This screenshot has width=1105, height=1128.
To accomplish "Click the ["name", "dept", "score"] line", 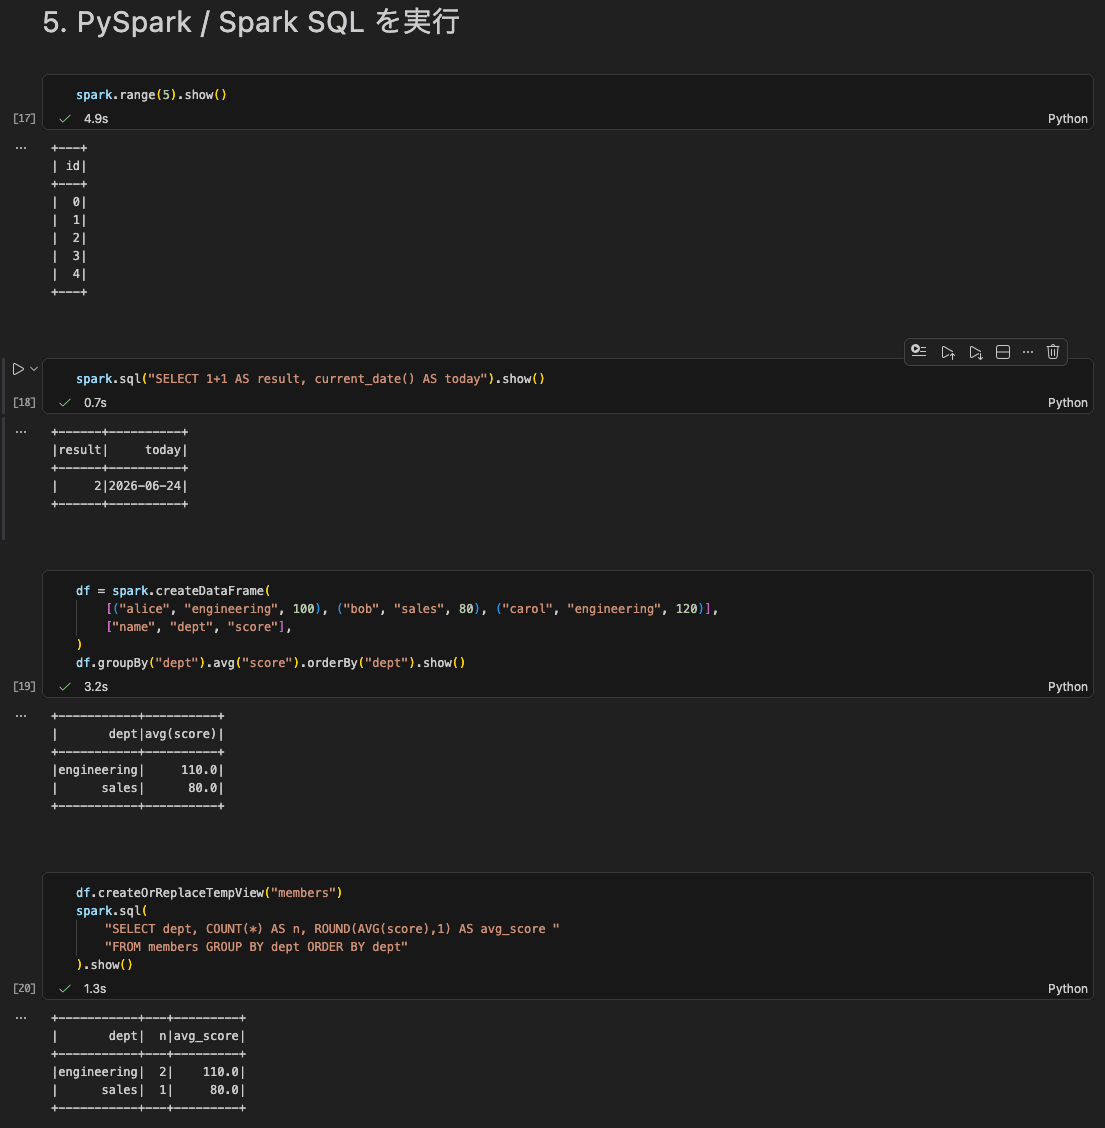I will coord(199,627).
